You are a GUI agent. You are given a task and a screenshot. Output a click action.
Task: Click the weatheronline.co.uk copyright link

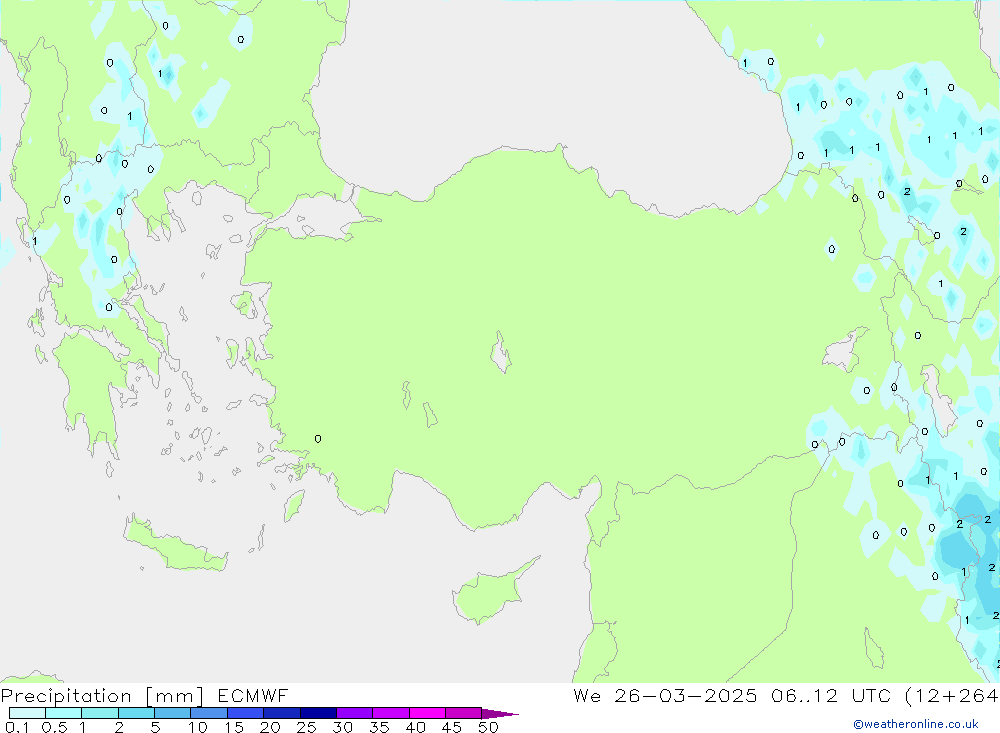[916, 724]
